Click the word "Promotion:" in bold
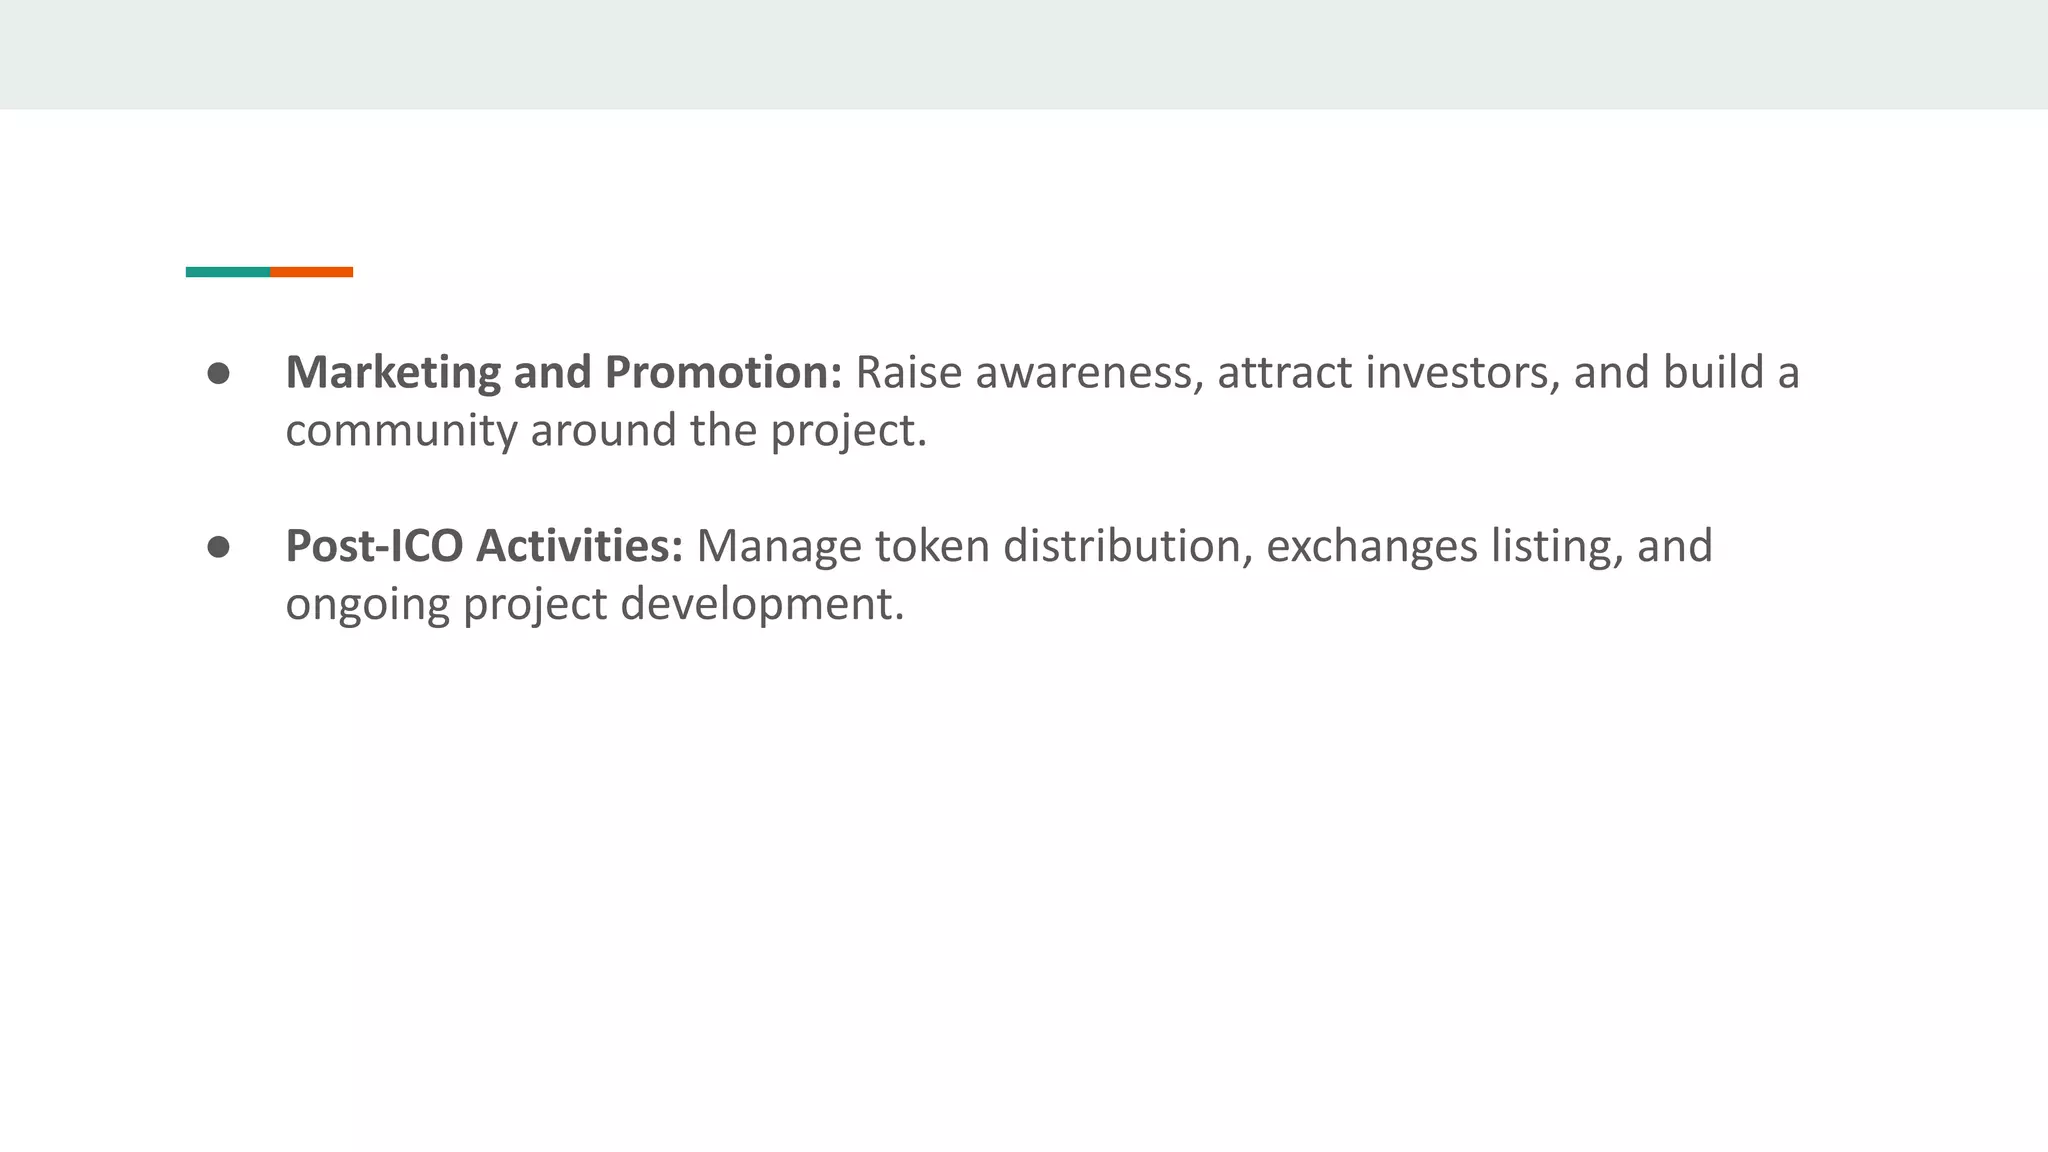The width and height of the screenshot is (2048, 1152). [x=724, y=372]
